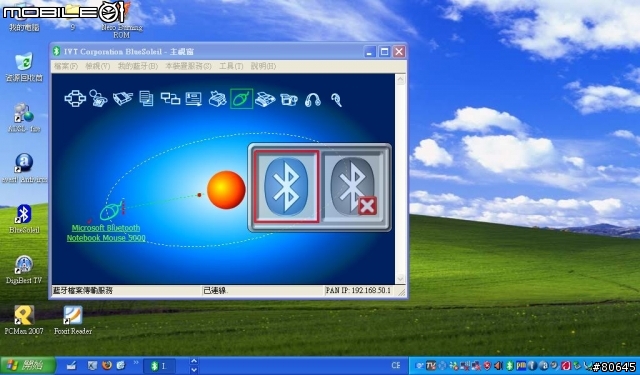Click the 已連線 status bar text

[x=216, y=291]
